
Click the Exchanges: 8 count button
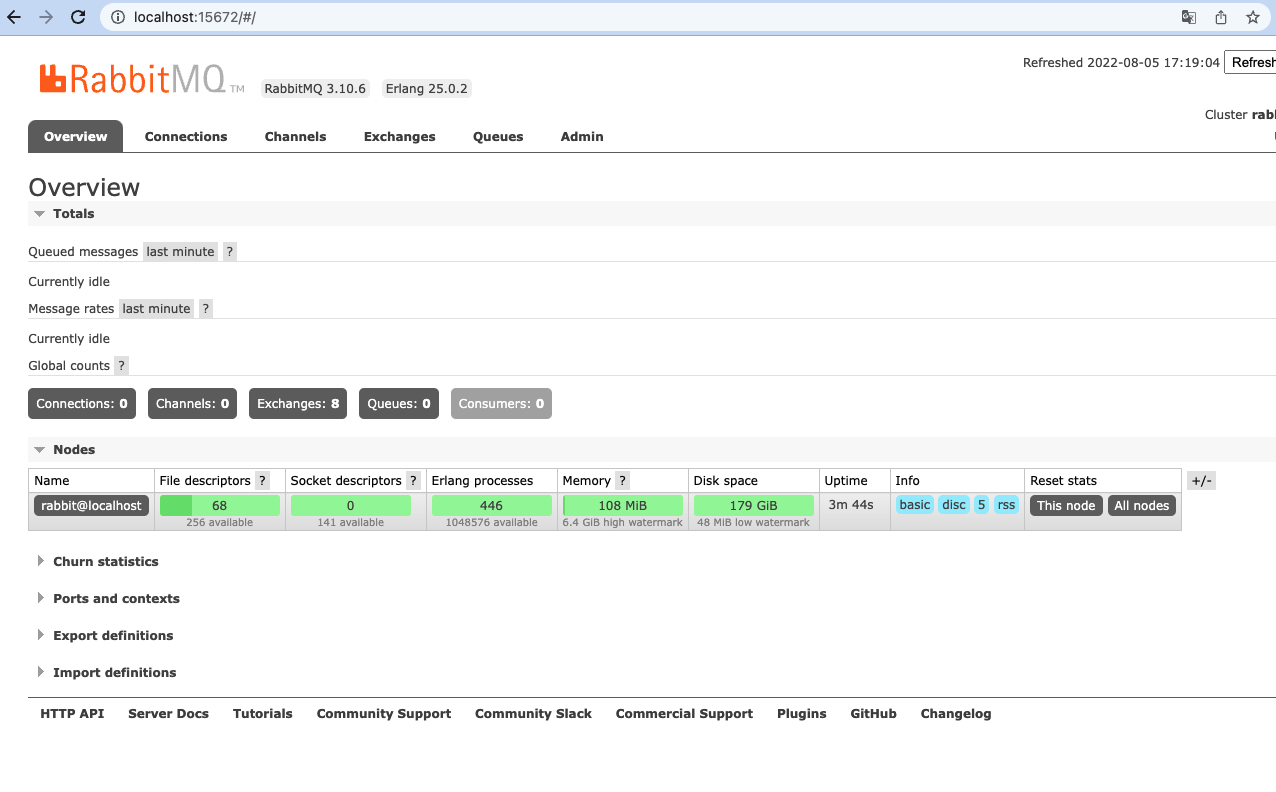(298, 404)
